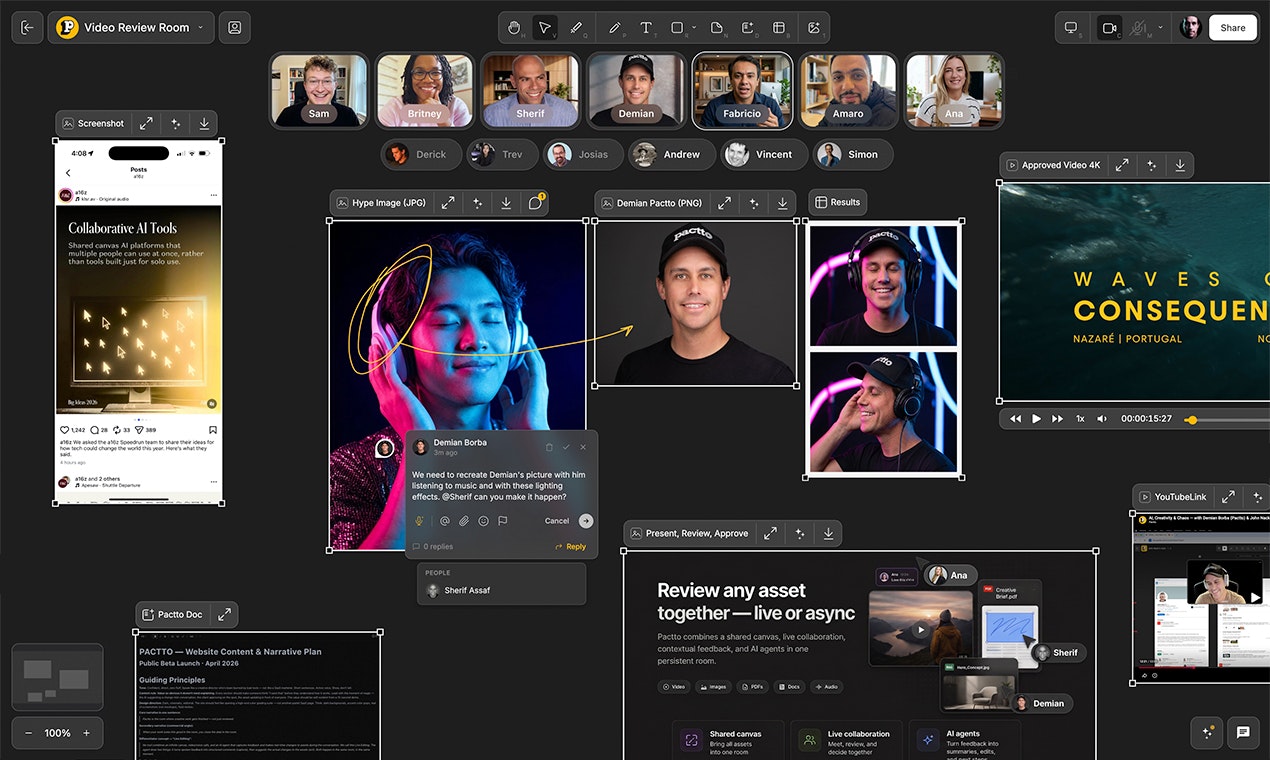Expand shape tool options chevron
Screen dimensions: 1270x760
(693, 27)
